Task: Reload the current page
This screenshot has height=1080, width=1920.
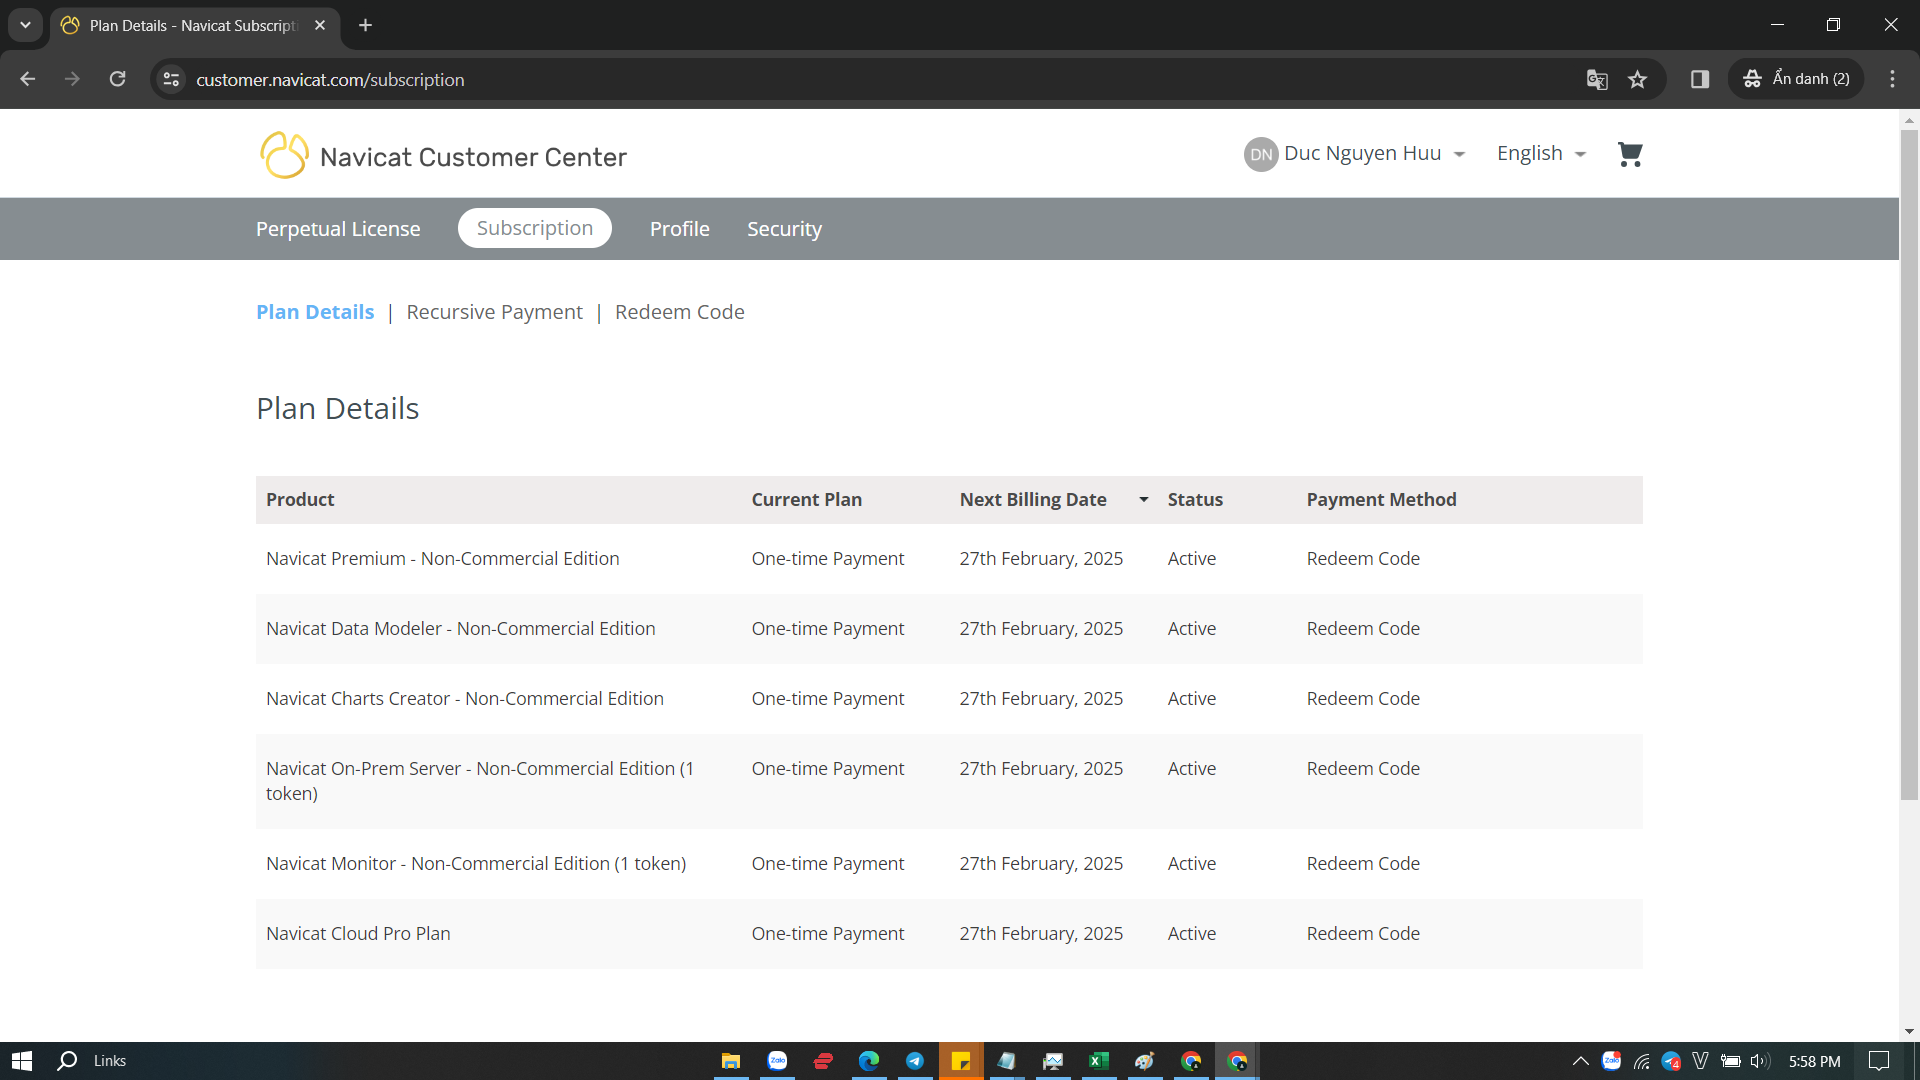Action: 118,79
